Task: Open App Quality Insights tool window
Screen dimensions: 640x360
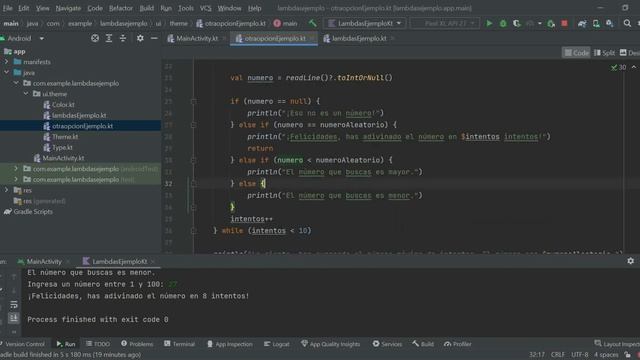Action: point(331,344)
